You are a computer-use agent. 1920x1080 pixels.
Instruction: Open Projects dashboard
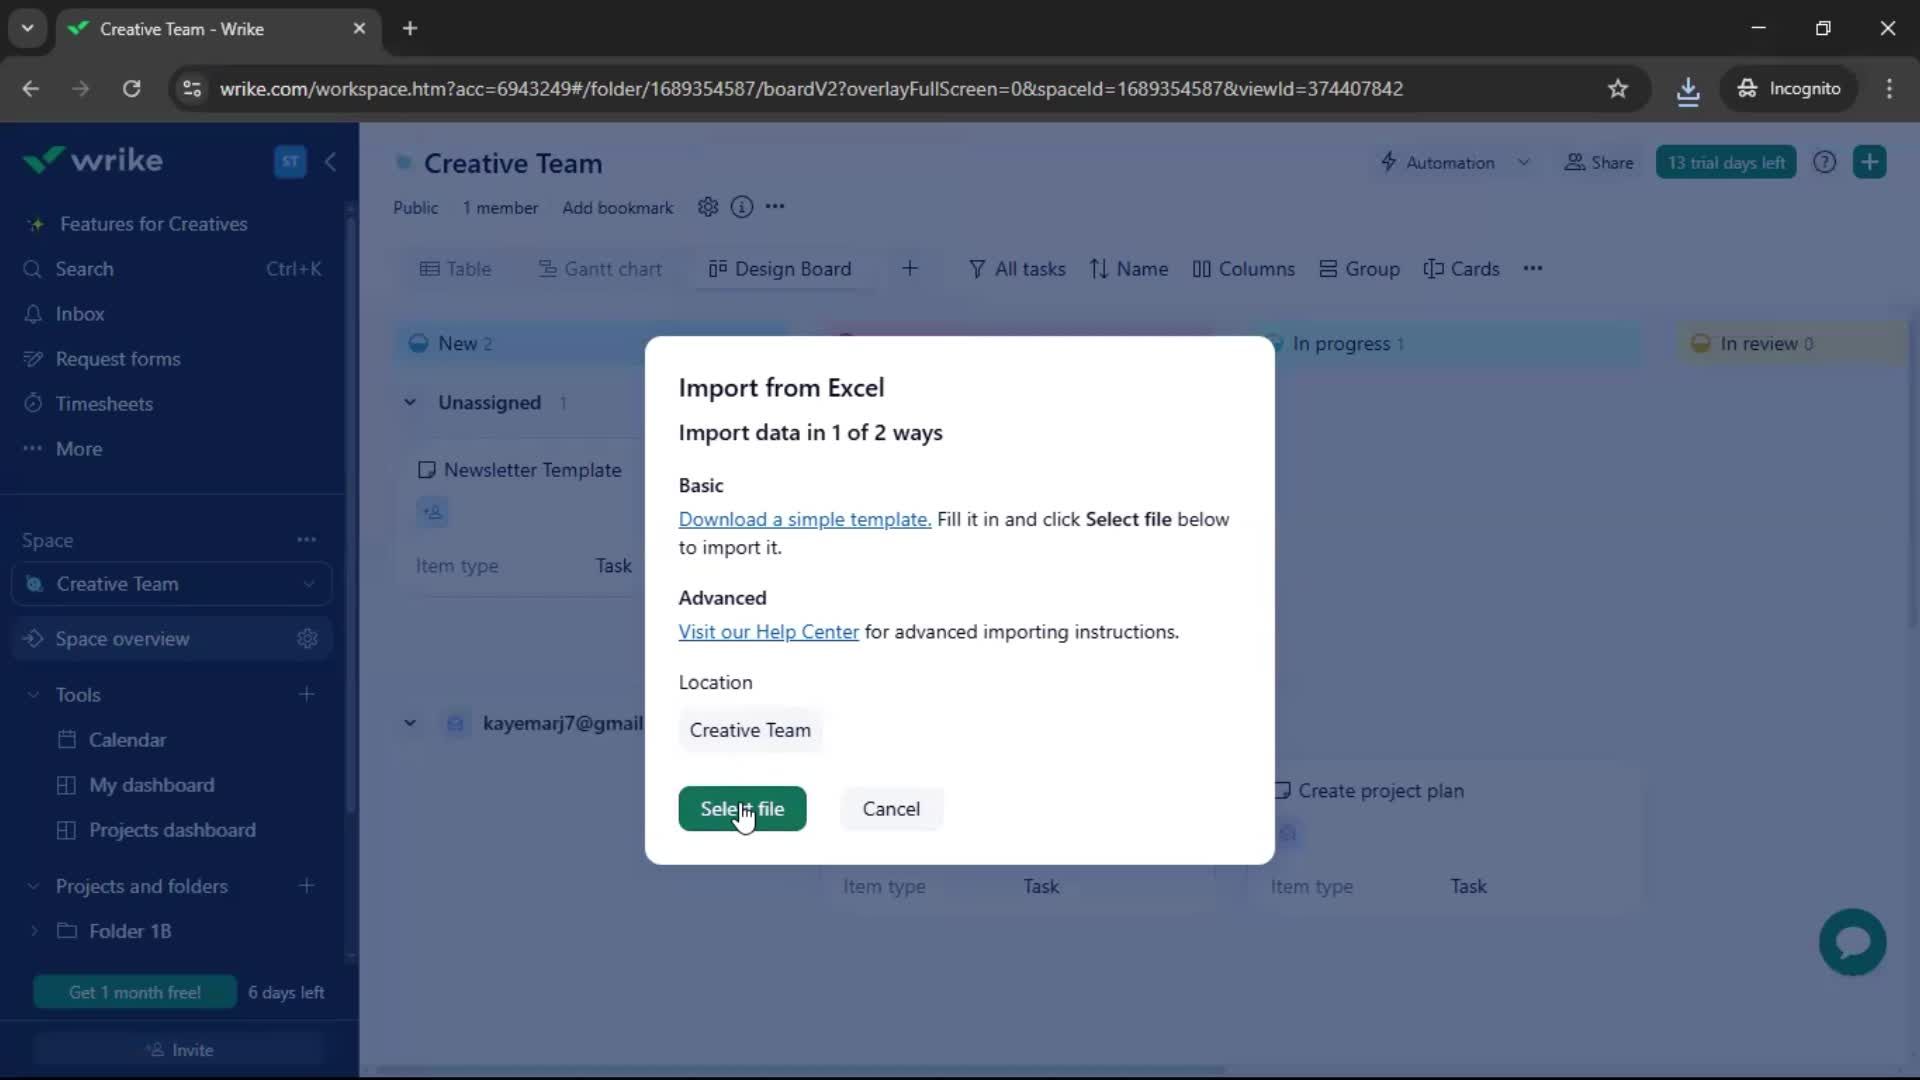coord(172,830)
